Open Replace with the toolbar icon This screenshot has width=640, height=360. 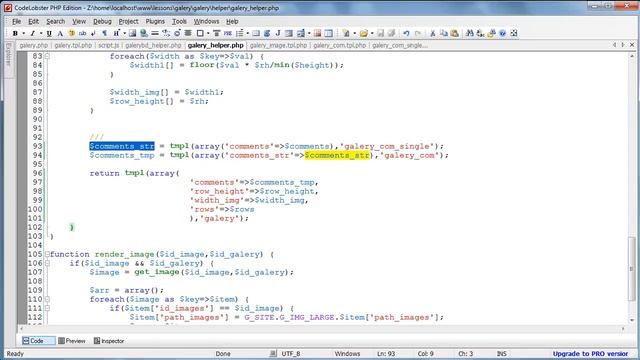point(480,33)
